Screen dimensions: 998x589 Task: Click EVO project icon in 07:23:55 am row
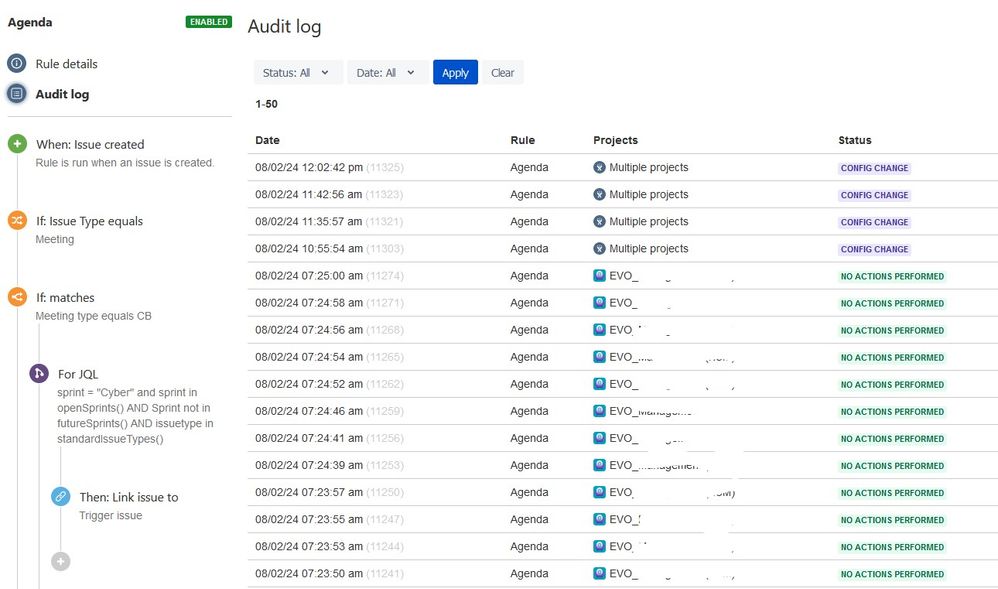[x=599, y=519]
